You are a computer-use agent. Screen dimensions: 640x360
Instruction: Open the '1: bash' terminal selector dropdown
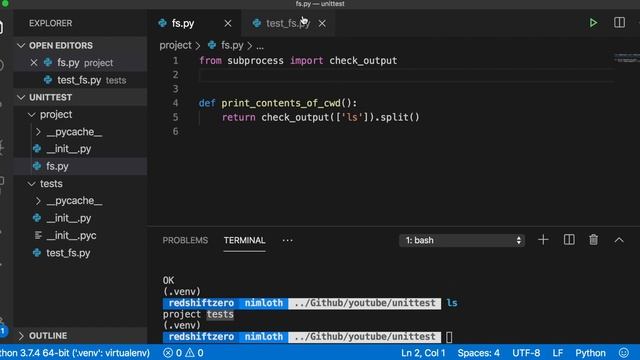pos(461,240)
